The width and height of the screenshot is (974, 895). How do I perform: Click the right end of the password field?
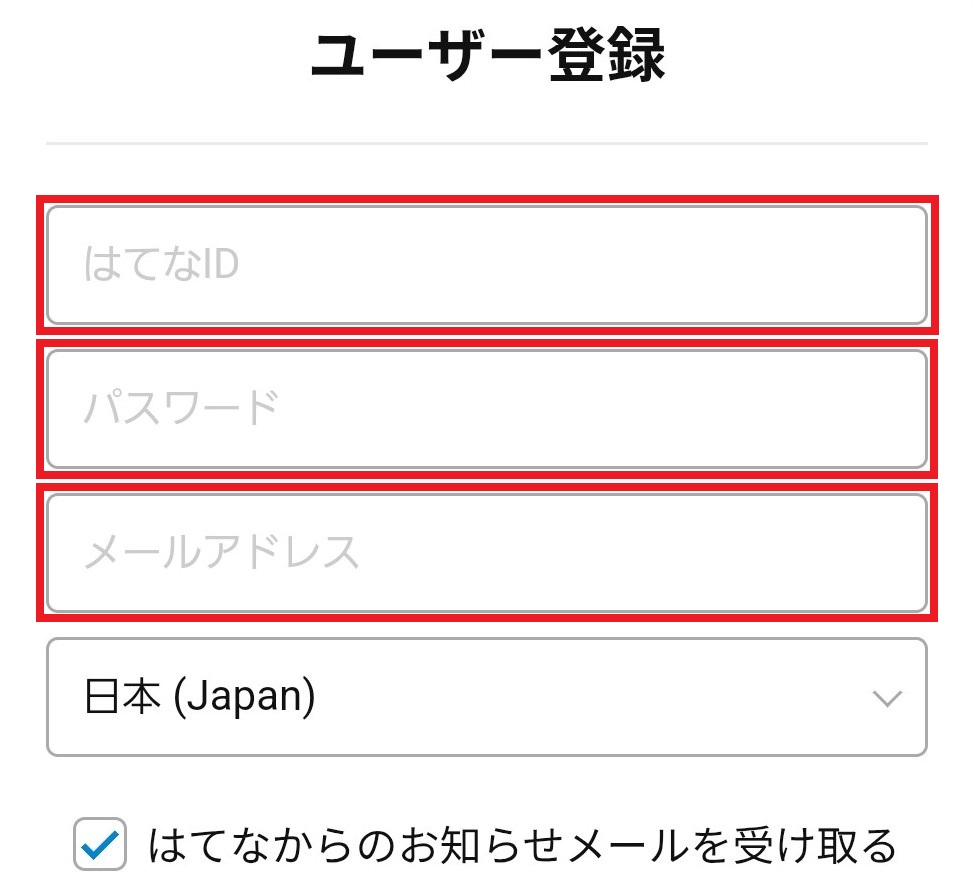(x=880, y=410)
